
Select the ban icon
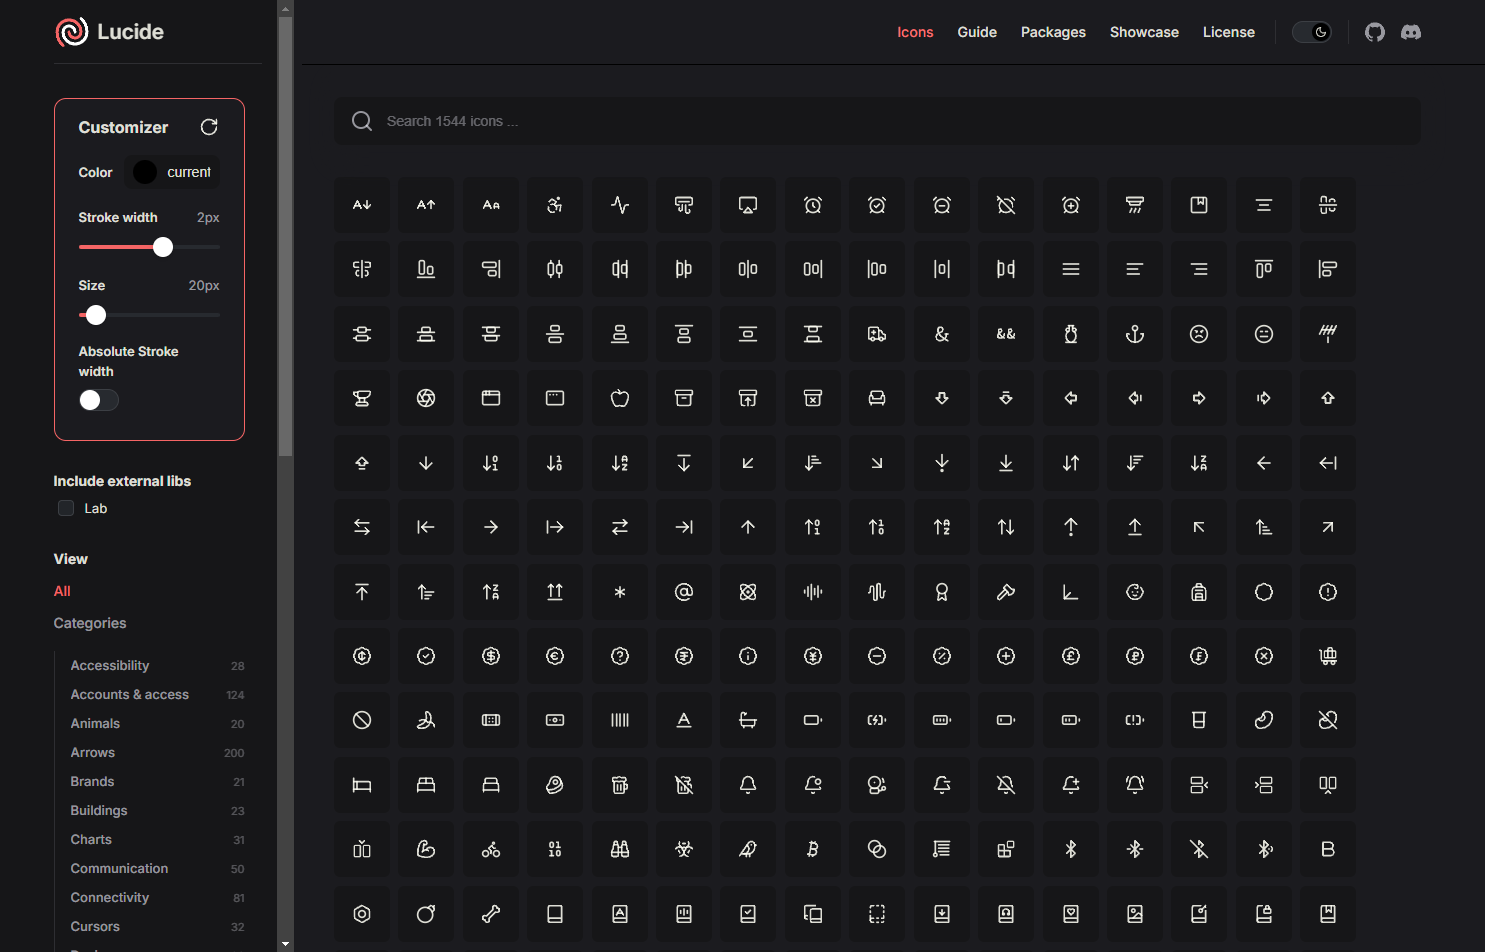pos(362,720)
